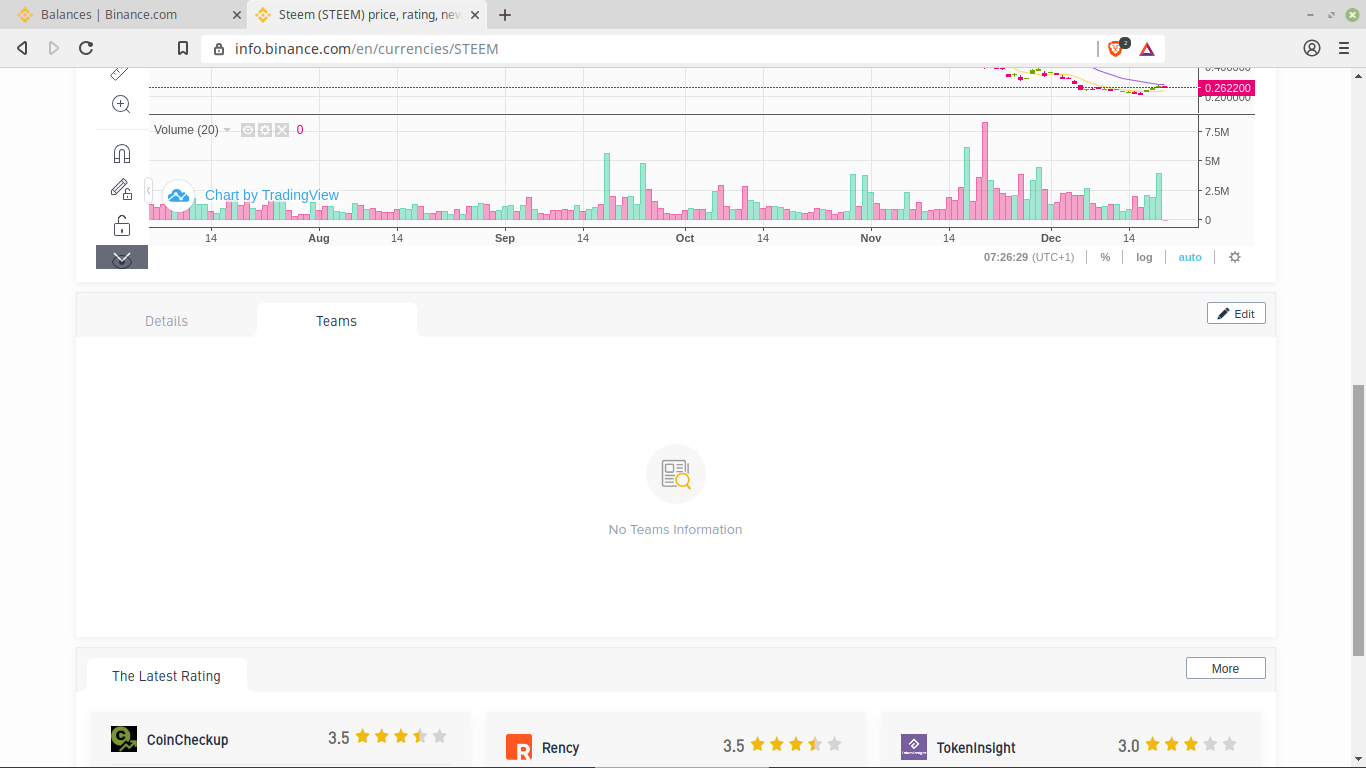The width and height of the screenshot is (1366, 768).
Task: Open the Chart by TradingView link
Action: pos(272,195)
